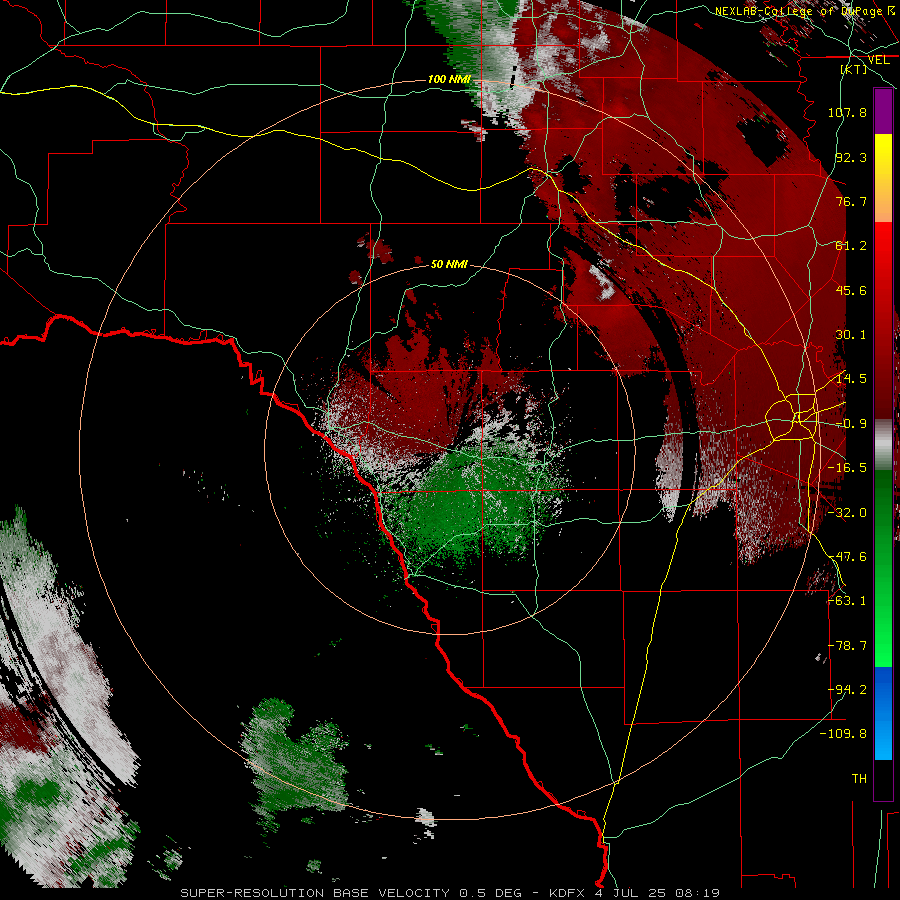Click the 45.6 value on velocity scale
This screenshot has height=900, width=900.
point(851,290)
